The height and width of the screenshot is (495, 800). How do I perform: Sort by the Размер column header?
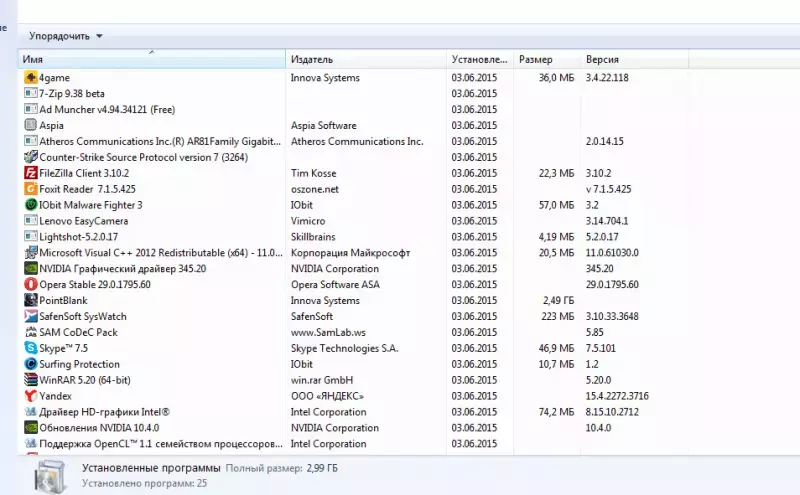pos(547,59)
